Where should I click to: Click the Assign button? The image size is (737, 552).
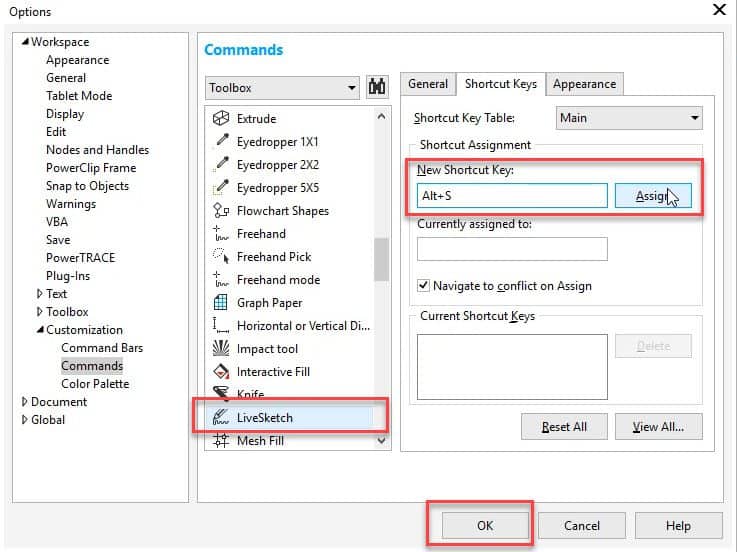point(652,196)
